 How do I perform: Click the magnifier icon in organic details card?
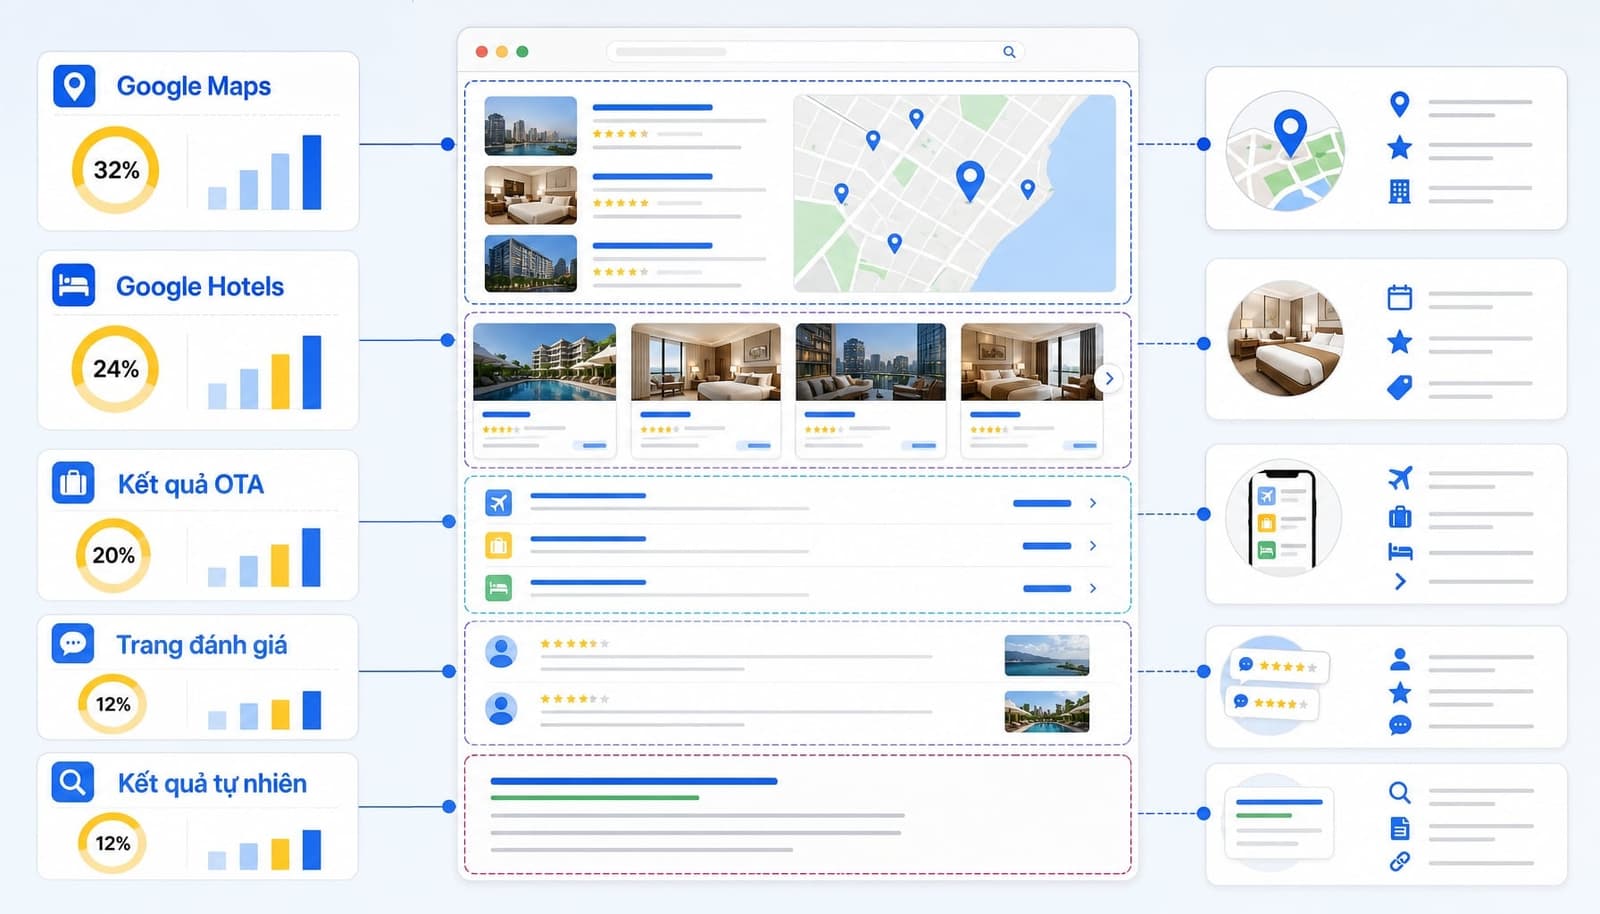click(1400, 793)
